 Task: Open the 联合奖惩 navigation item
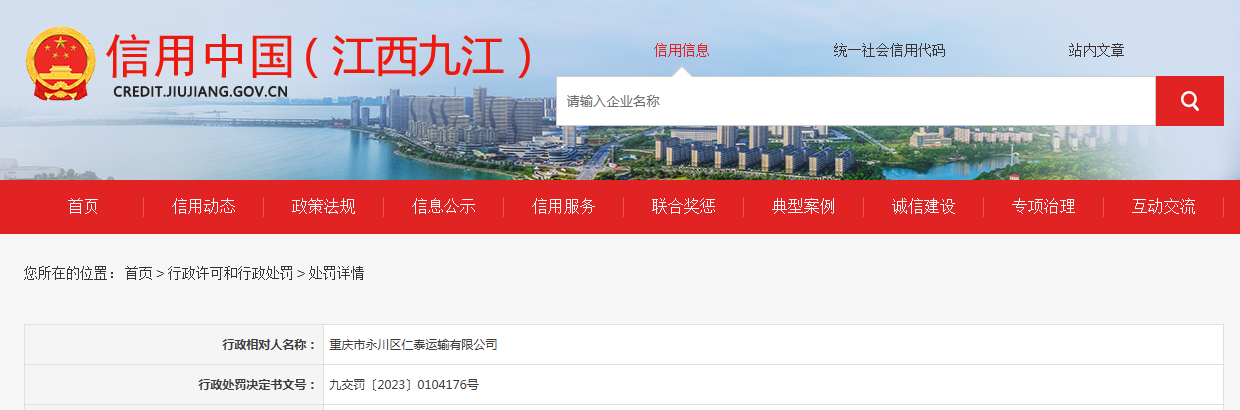coord(684,207)
